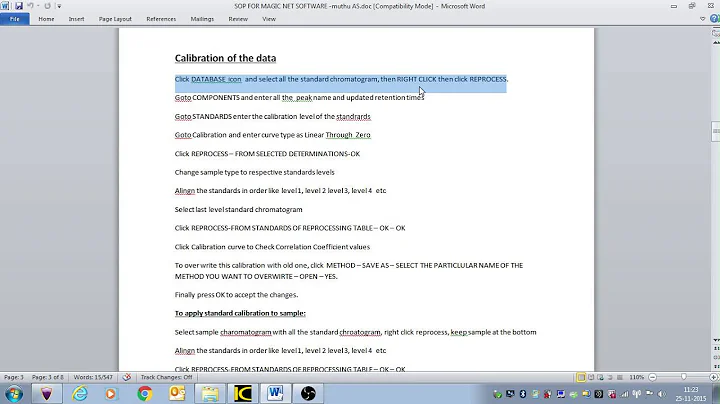
Task: Click the 'Calibration of the data' heading
Action: pyautogui.click(x=225, y=58)
